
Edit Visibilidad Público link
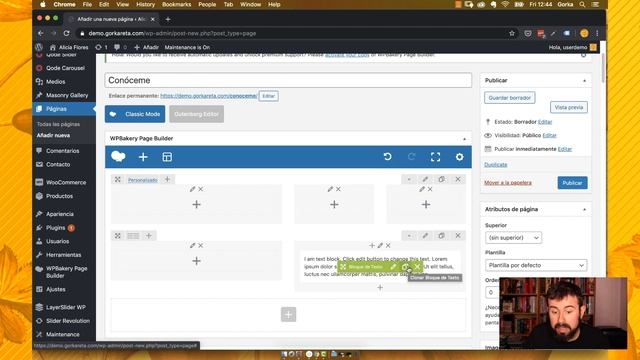click(549, 135)
